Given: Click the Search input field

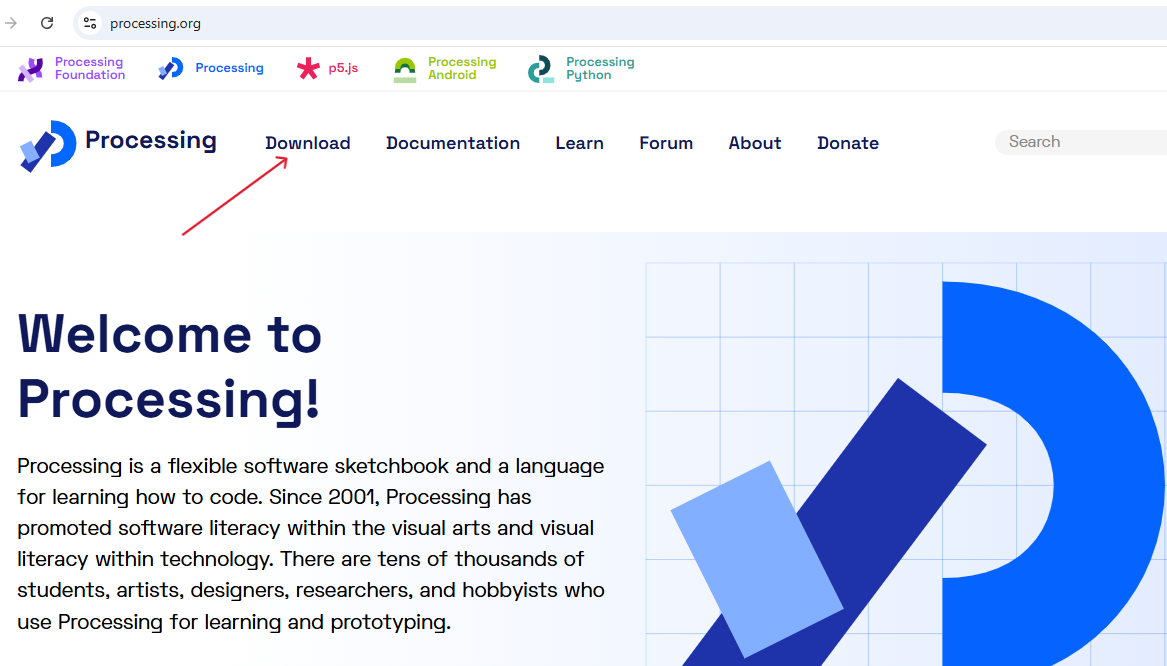Looking at the screenshot, I should click(x=1081, y=141).
